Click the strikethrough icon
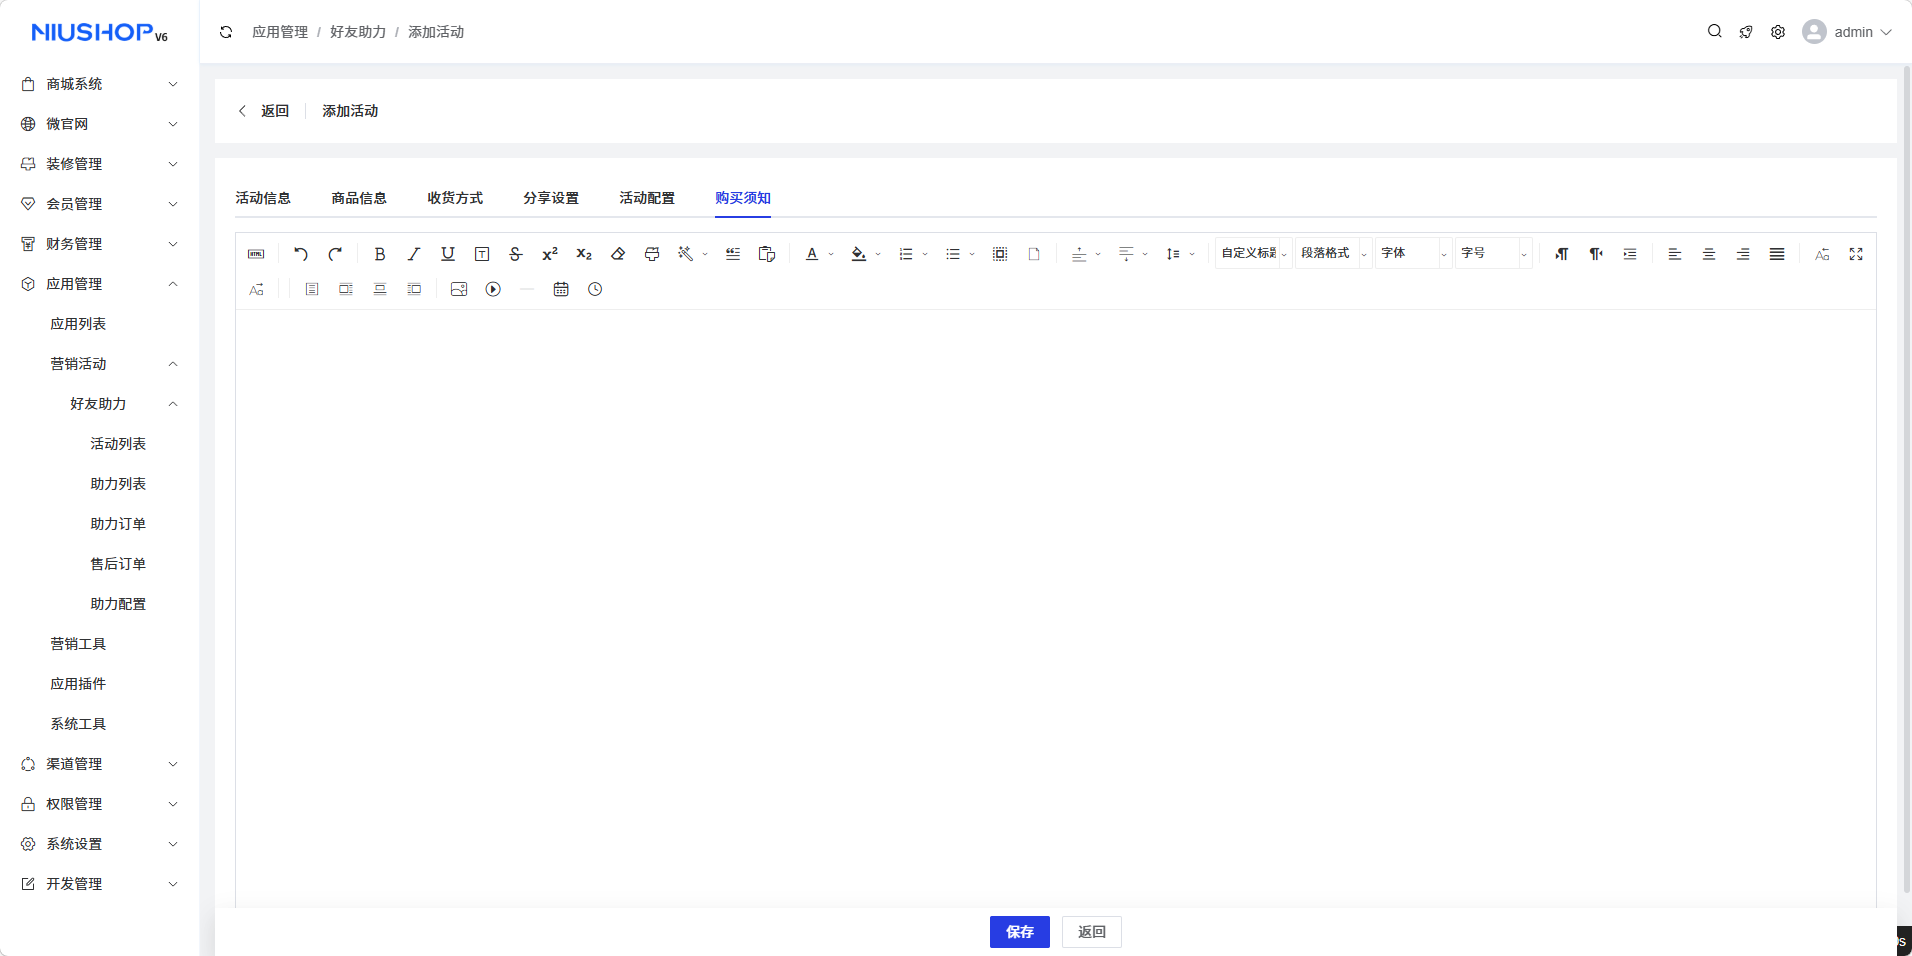The width and height of the screenshot is (1912, 956). (516, 254)
